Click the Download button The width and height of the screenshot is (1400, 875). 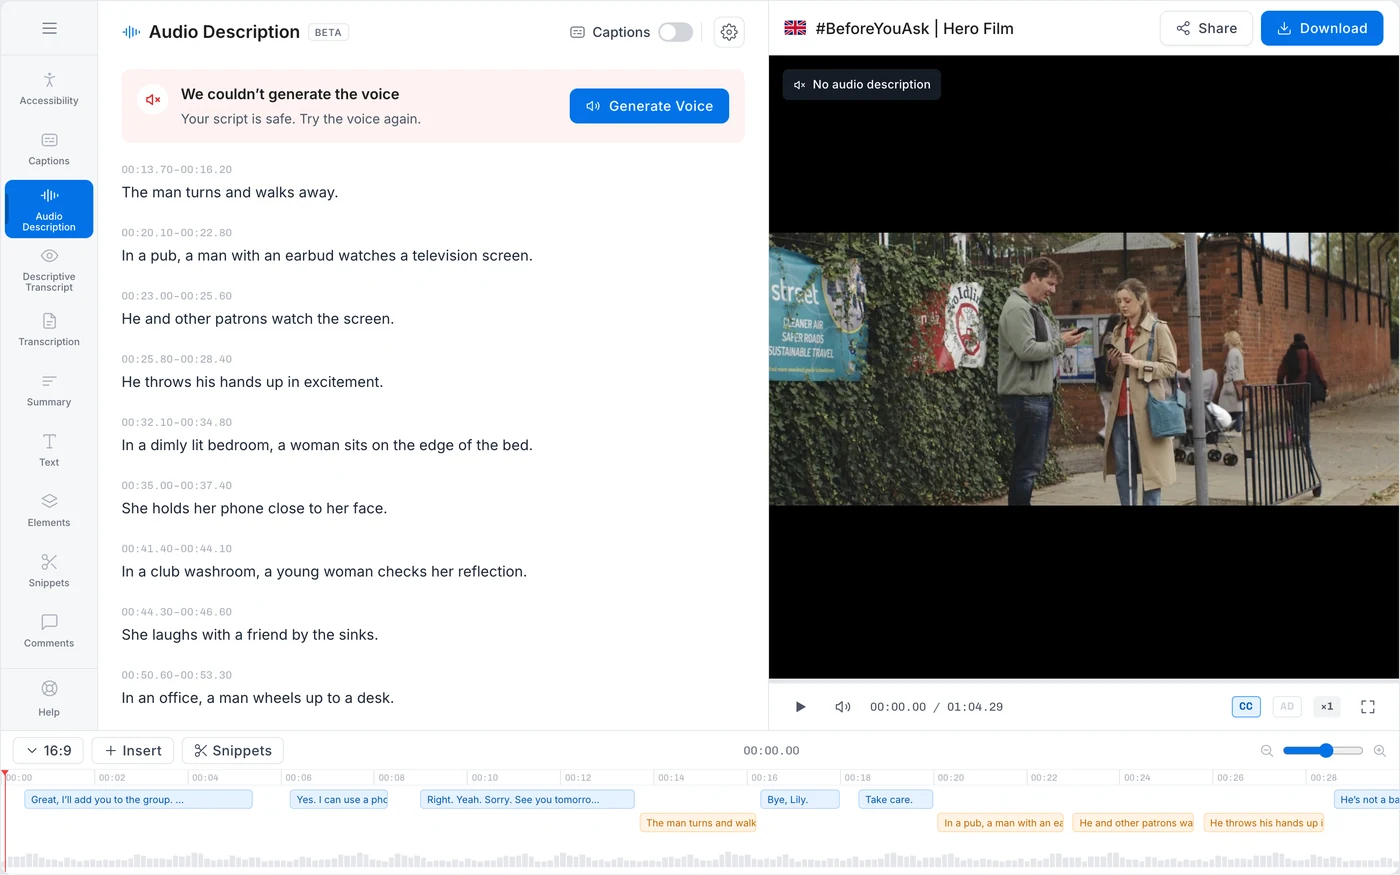click(x=1322, y=28)
